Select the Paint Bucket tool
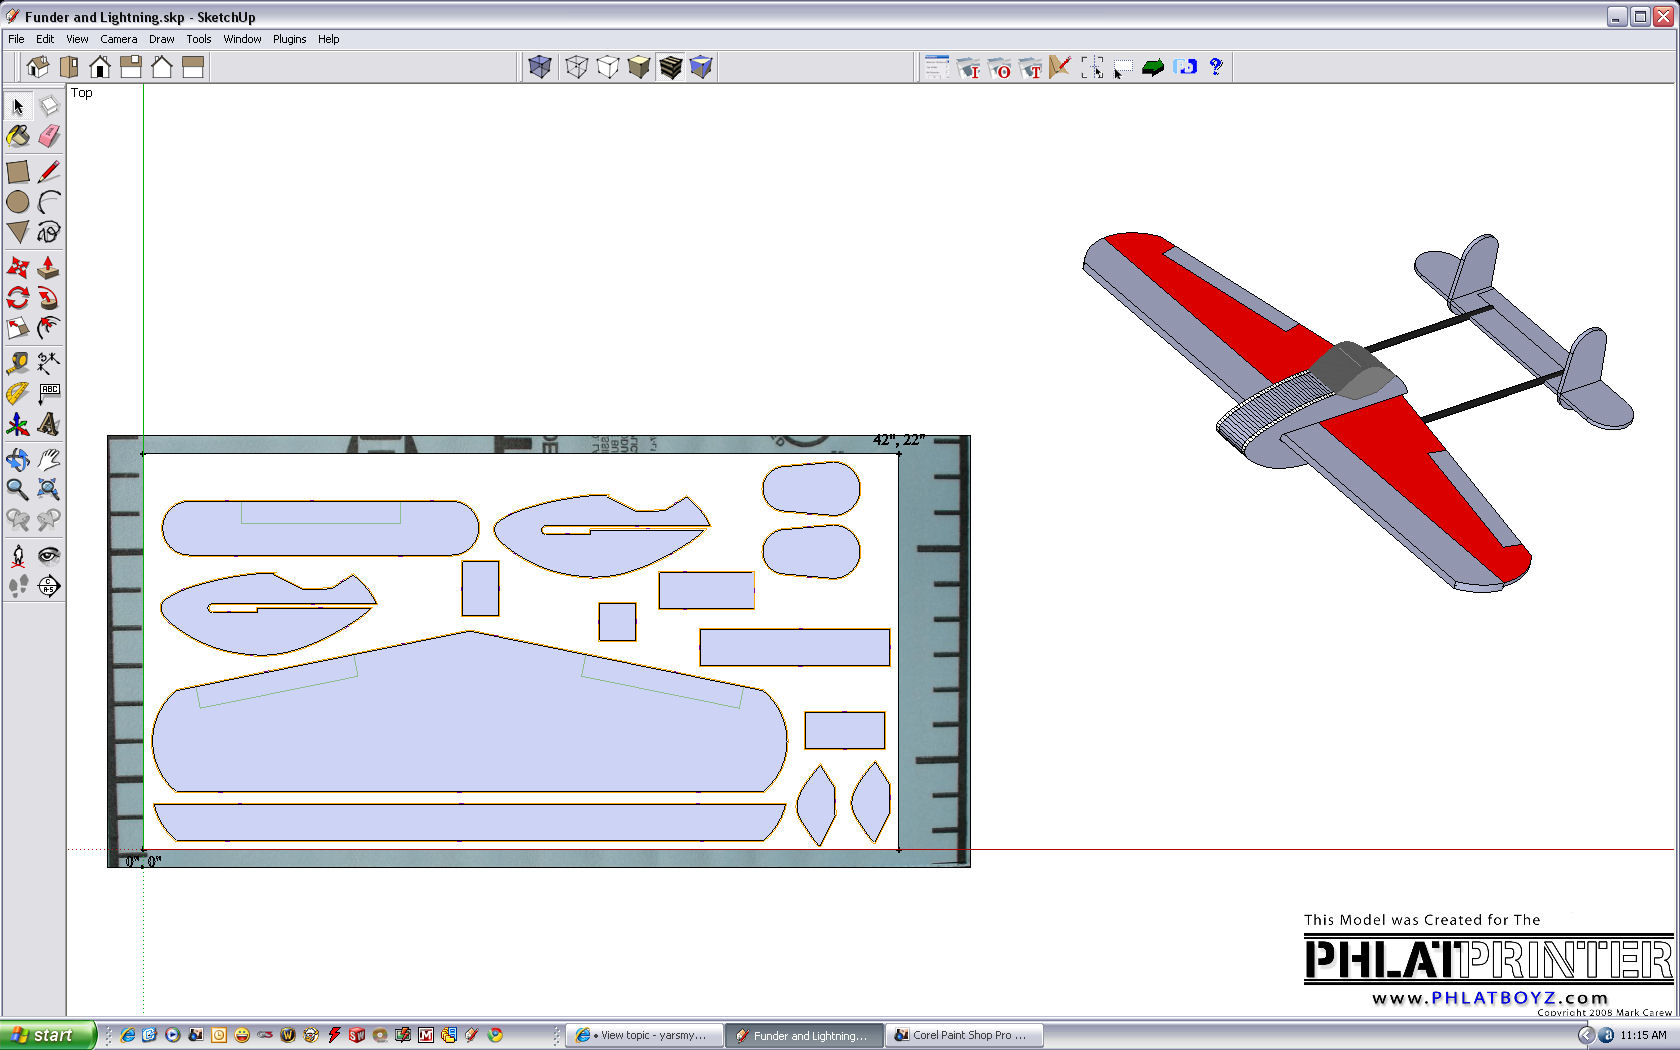Screen dimensions: 1680x1050 point(18,136)
